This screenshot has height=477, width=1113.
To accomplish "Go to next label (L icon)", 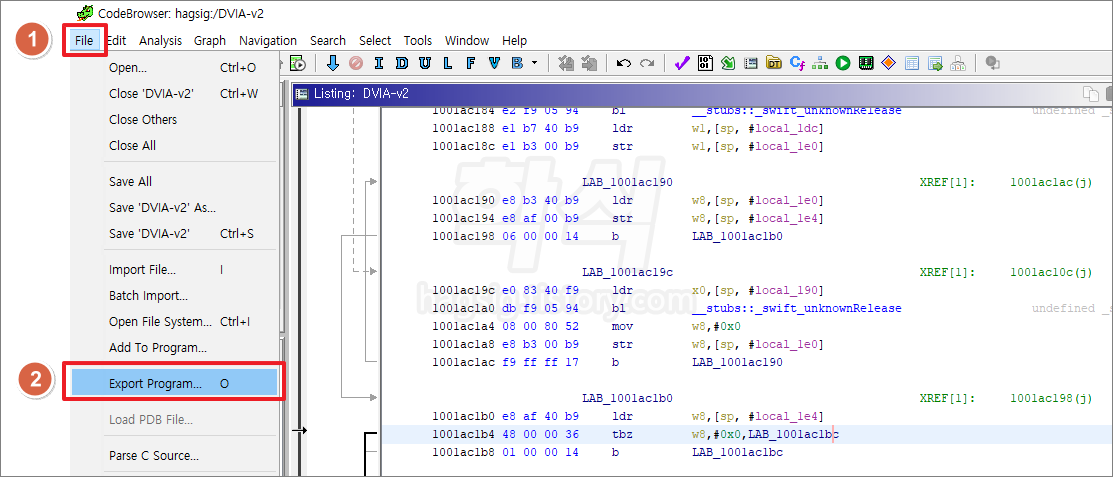I will [x=447, y=63].
